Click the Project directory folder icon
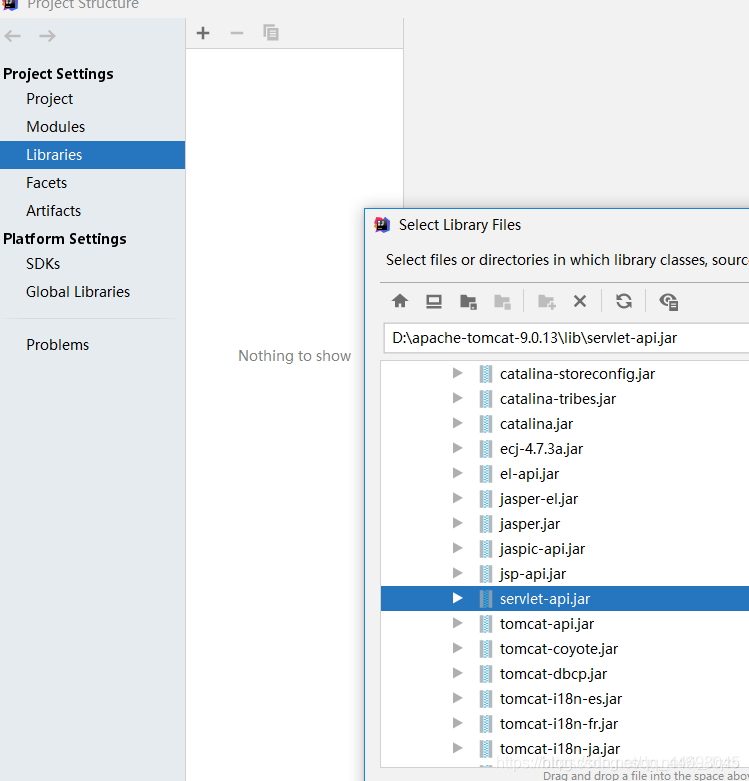The width and height of the screenshot is (749, 781). coord(468,302)
